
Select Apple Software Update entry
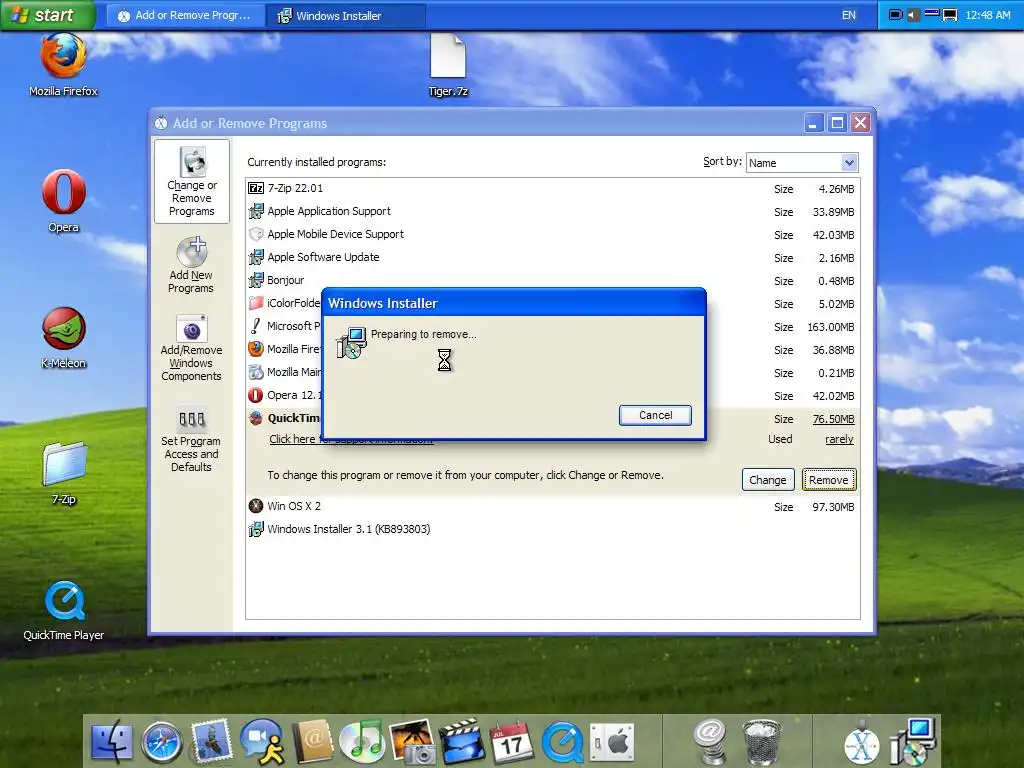pos(552,257)
